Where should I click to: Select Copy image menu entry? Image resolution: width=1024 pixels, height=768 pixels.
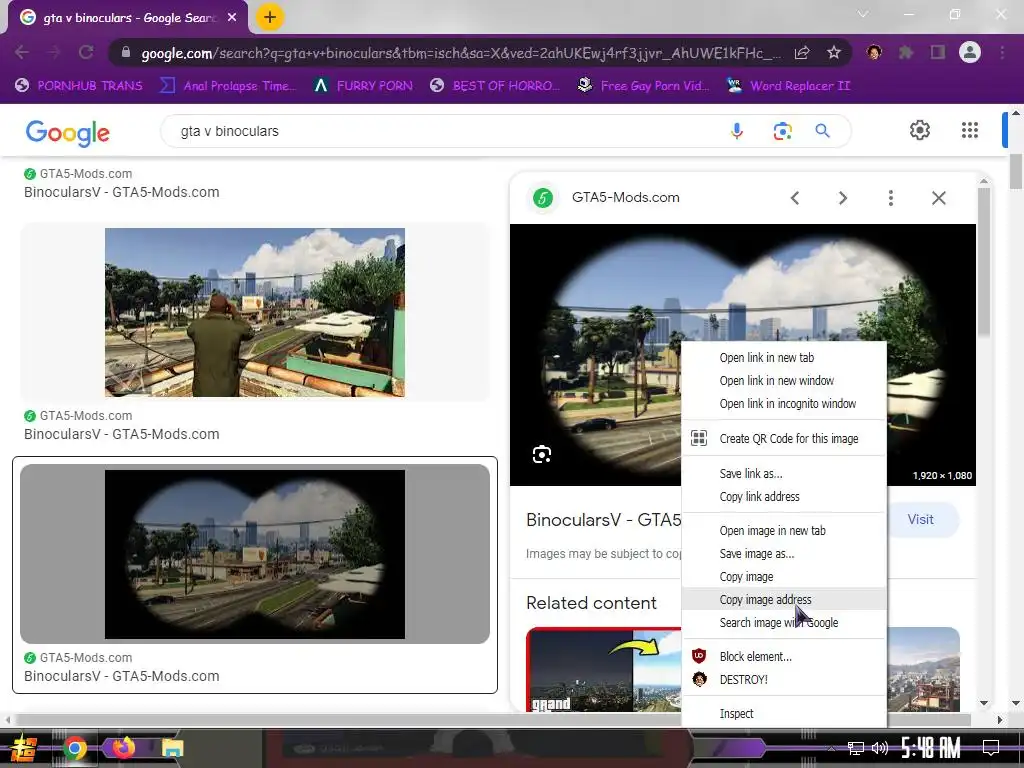pos(784,577)
